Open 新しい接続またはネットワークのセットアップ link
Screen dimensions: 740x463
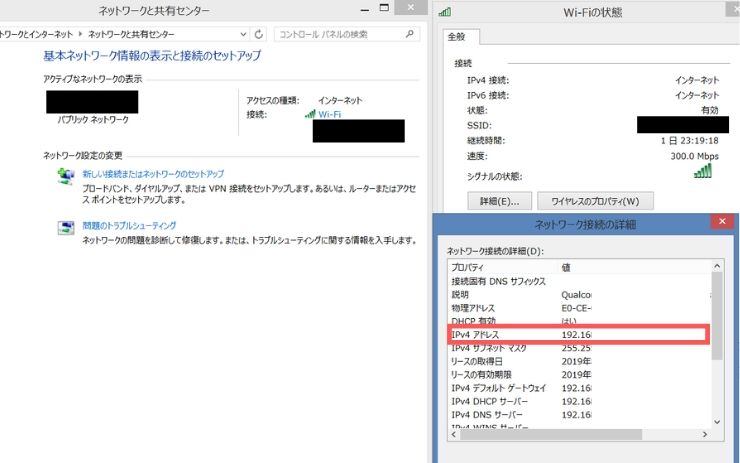[x=153, y=174]
